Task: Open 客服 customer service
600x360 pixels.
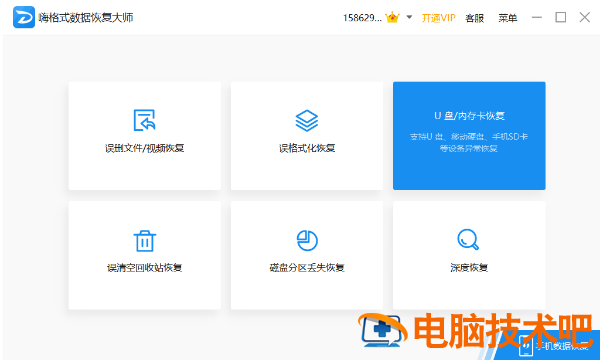Action: coord(474,18)
